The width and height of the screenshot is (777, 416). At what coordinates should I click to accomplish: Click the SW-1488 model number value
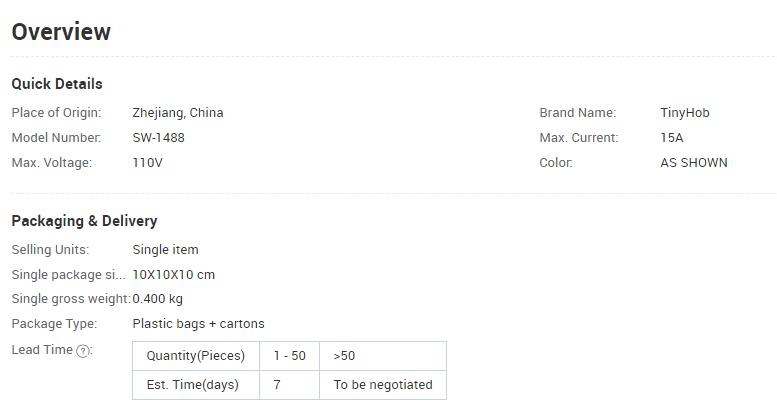158,138
